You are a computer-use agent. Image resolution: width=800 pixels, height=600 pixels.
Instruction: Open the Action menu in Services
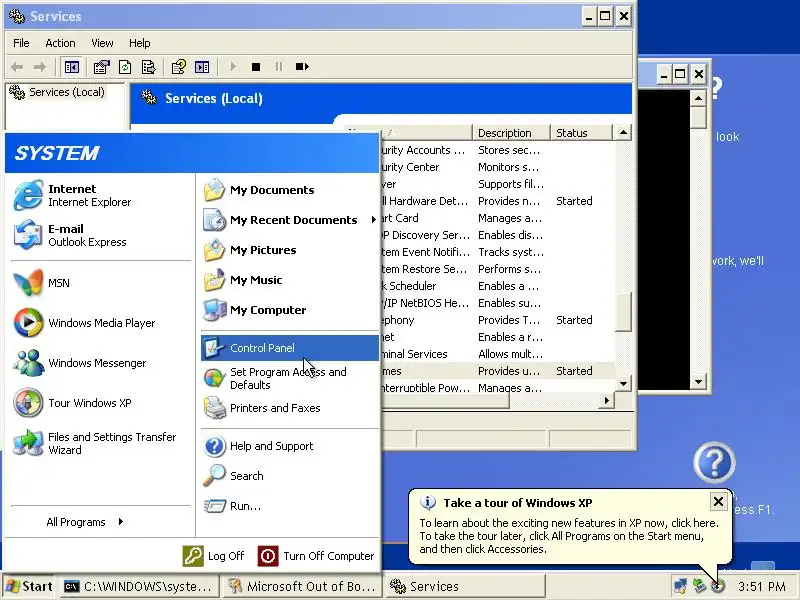tap(60, 43)
